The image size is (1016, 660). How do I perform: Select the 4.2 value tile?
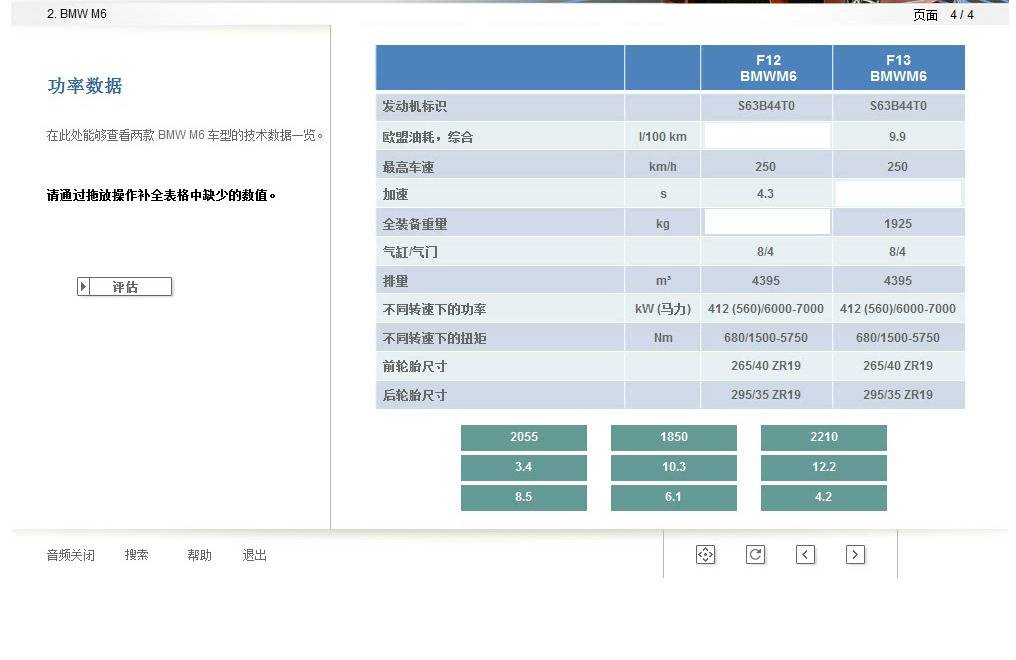point(824,497)
